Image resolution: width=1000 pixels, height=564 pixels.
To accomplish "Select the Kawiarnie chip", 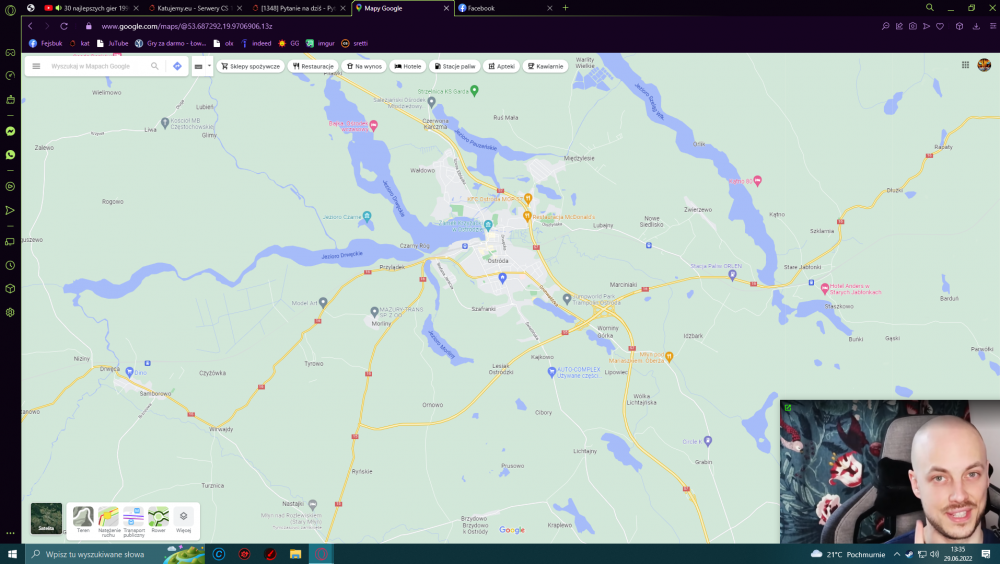I will point(545,66).
